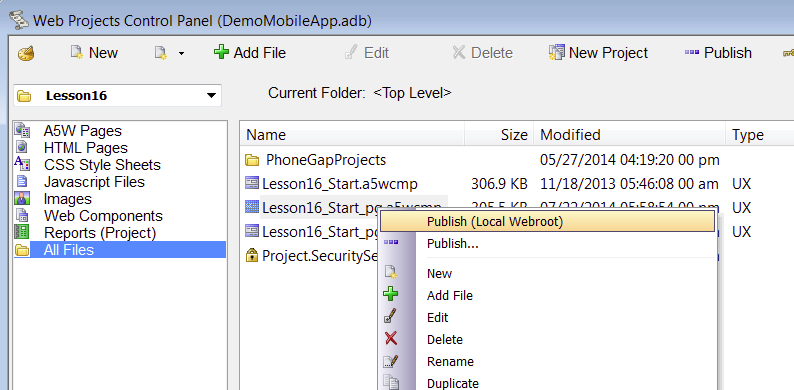
Task: Click Add File in the toolbar
Action: pos(250,53)
